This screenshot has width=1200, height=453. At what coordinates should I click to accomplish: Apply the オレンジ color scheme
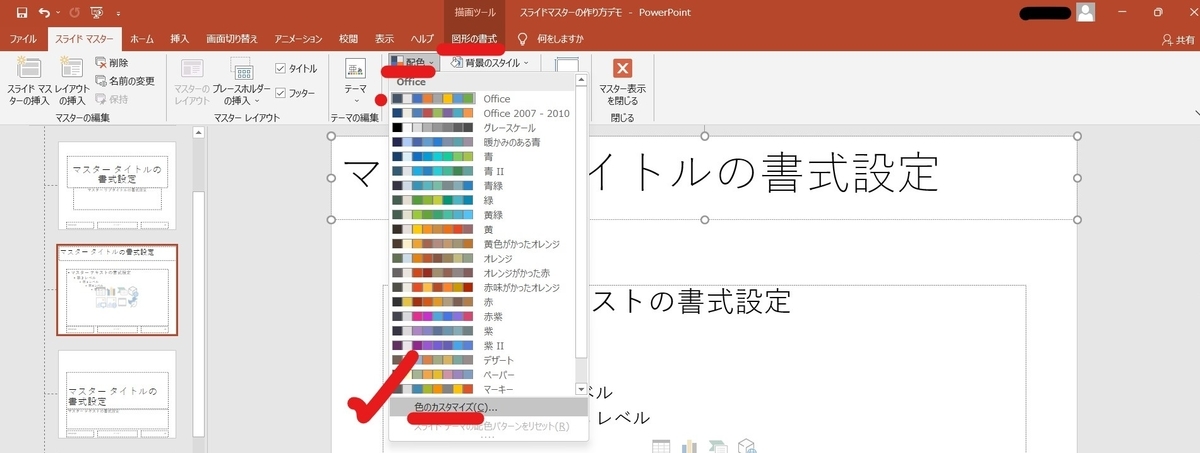click(x=482, y=258)
